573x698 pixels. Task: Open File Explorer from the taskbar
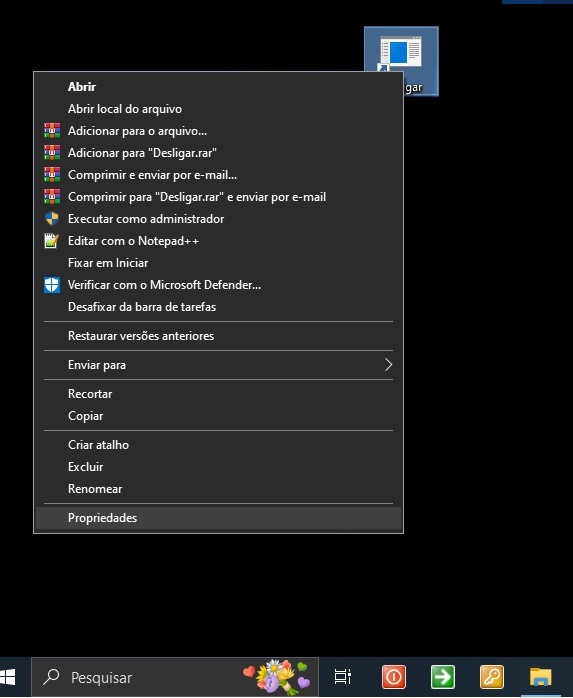point(540,677)
